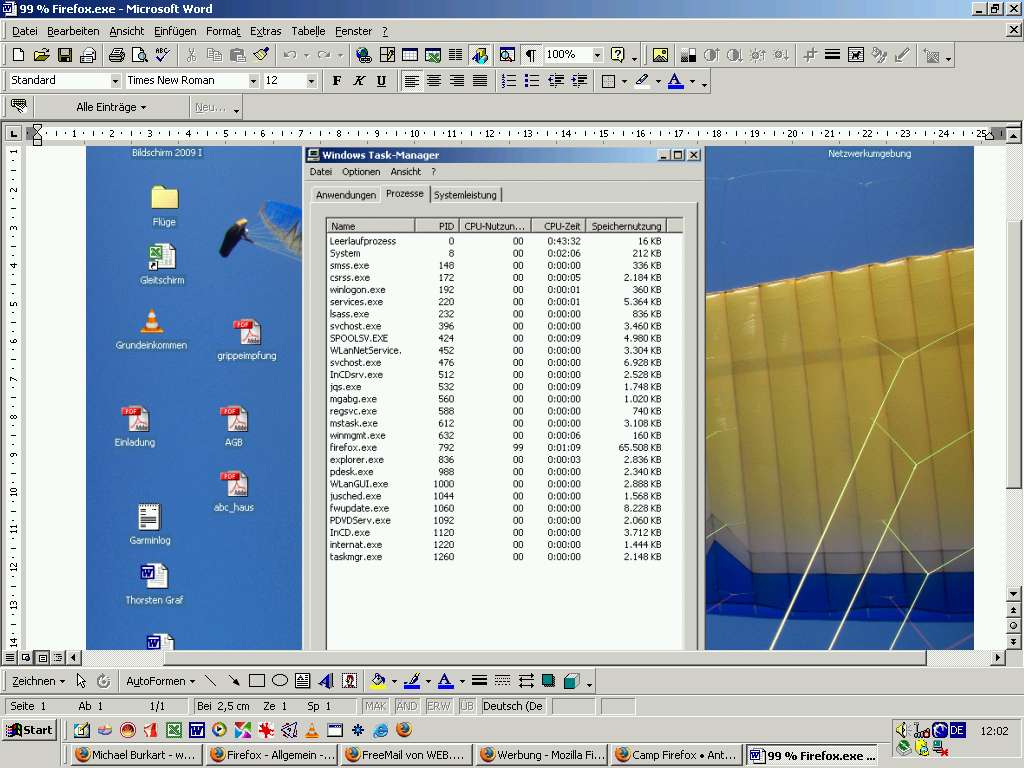This screenshot has height=768, width=1024.
Task: Insert a hyperlink using the globe icon
Action: (363, 55)
